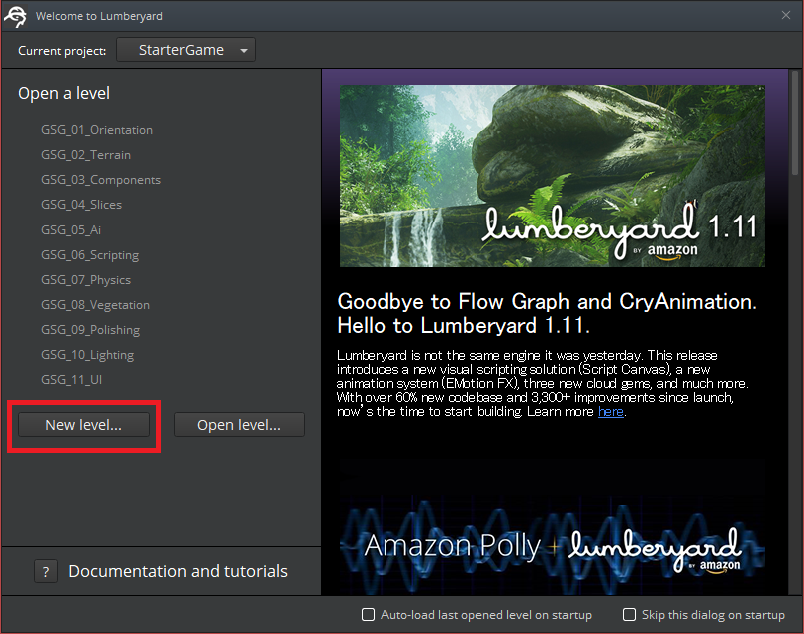This screenshot has height=634, width=804.
Task: Open level GSG_10_Lighting
Action: pyautogui.click(x=87, y=355)
